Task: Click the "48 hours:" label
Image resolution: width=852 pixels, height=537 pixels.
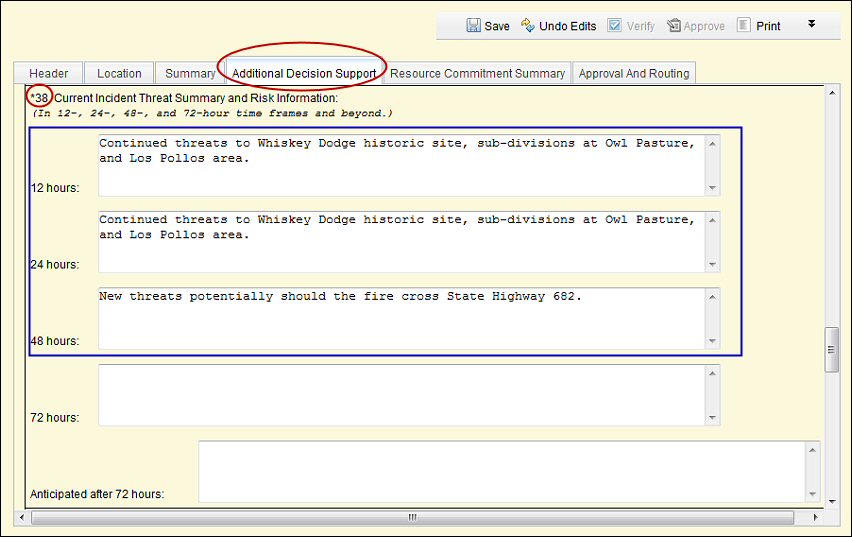Action: pos(55,341)
